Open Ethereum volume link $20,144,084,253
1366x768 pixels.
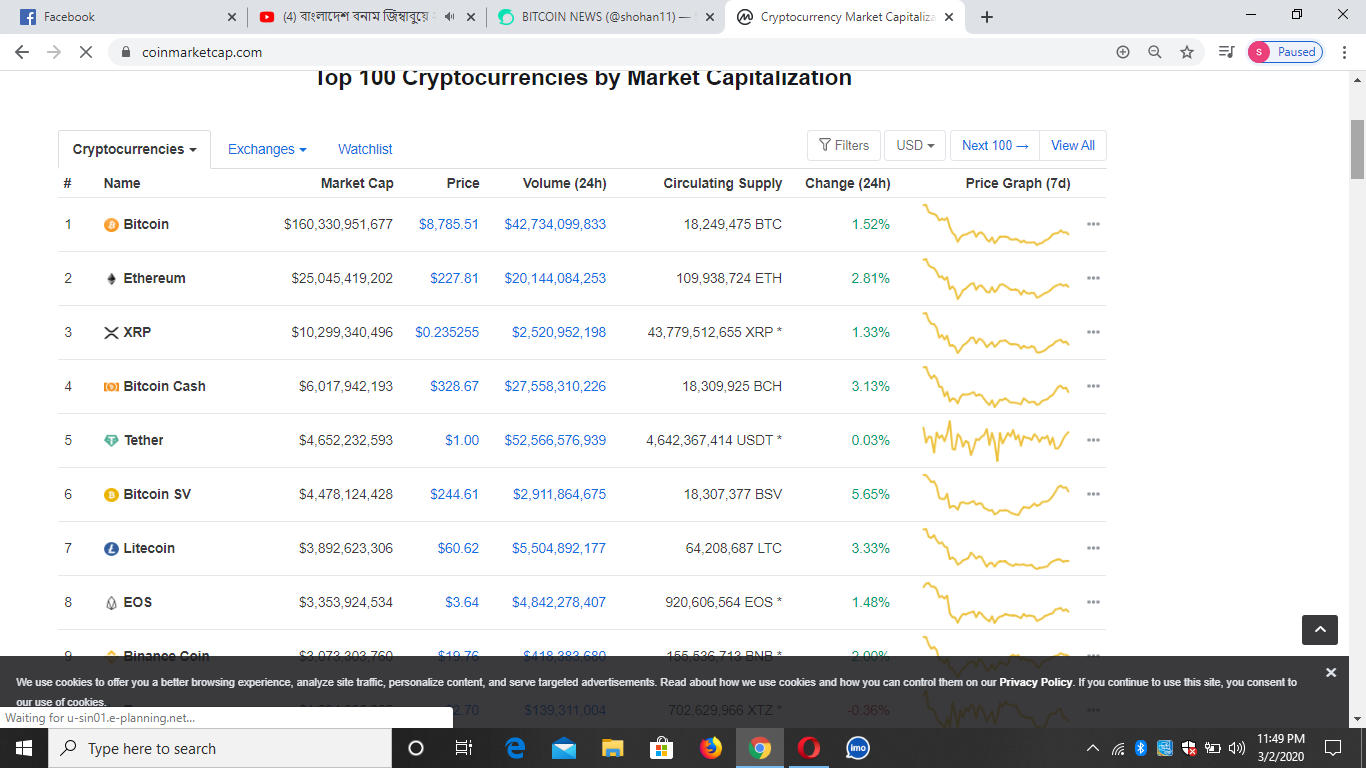pyautogui.click(x=555, y=279)
